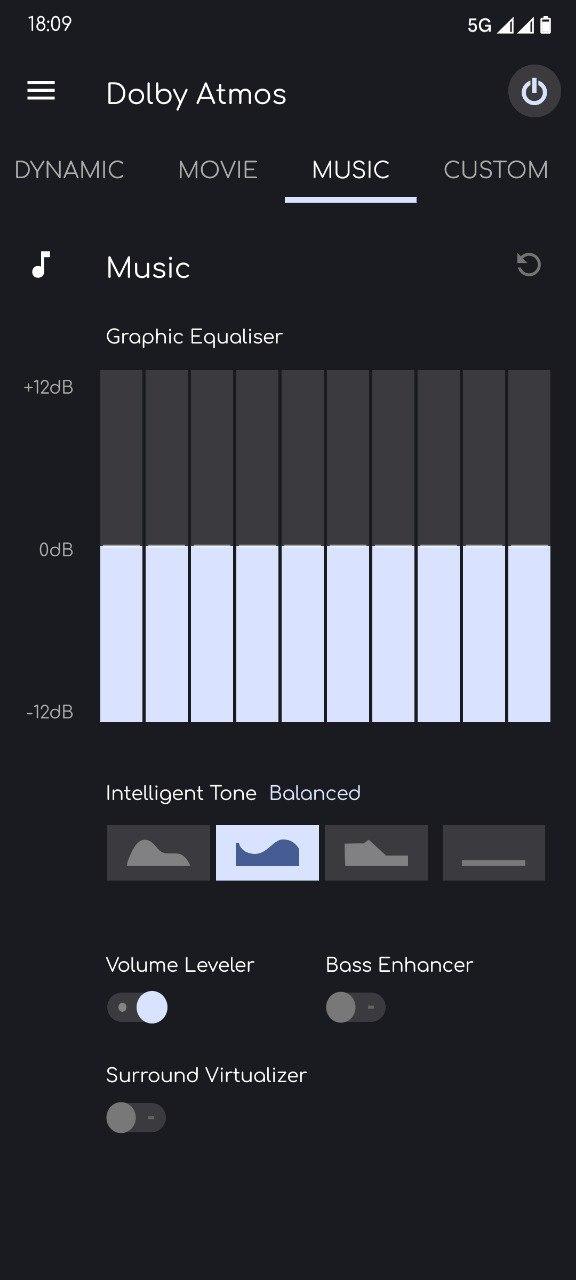576x1280 pixels.
Task: Enable the Bass Enhancer switch
Action: tap(356, 1007)
